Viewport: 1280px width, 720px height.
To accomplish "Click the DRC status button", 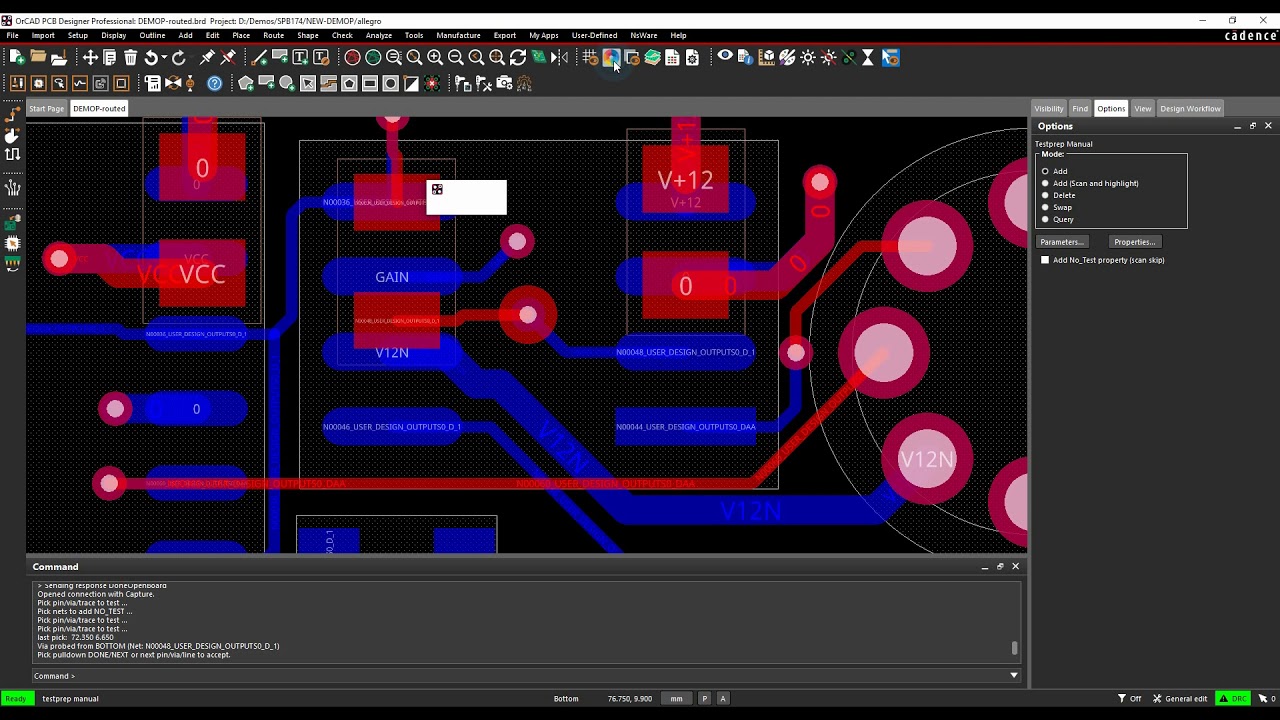I will [1233, 698].
